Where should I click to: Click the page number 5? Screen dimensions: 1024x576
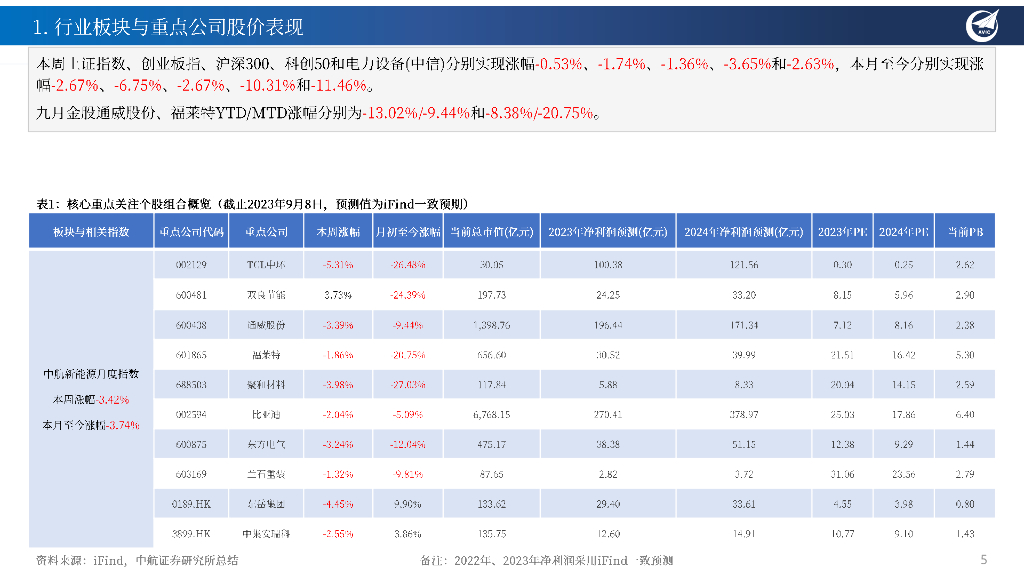click(x=984, y=560)
